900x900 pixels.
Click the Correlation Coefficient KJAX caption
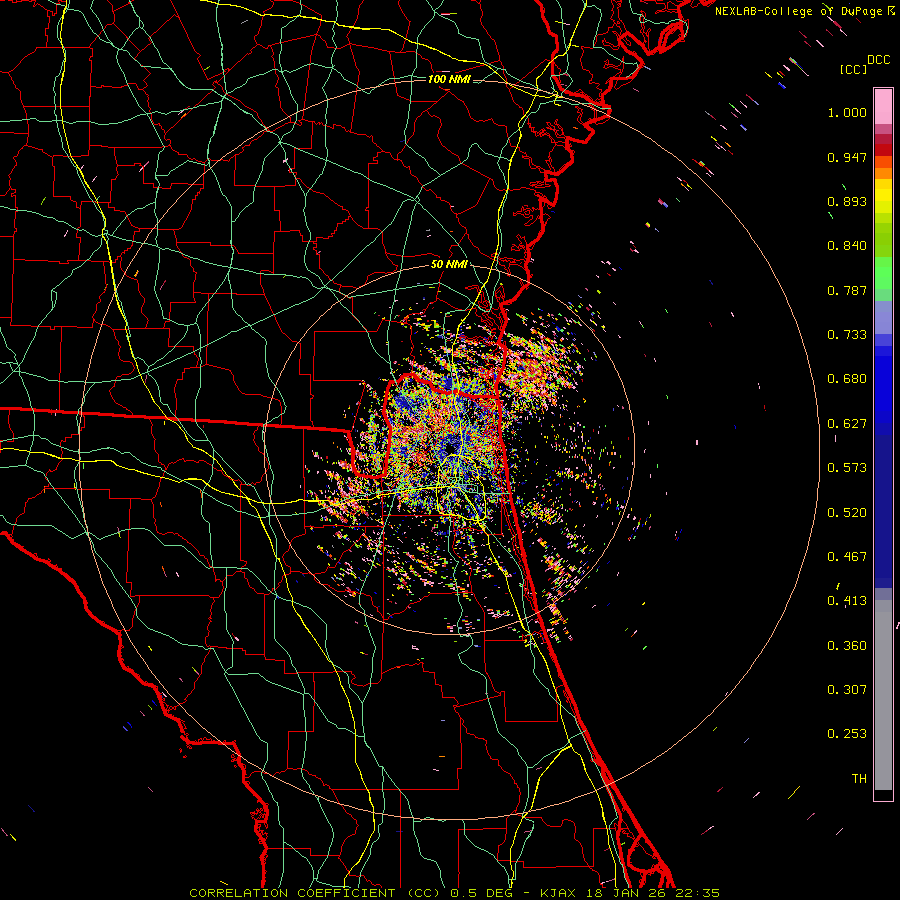pos(454,893)
